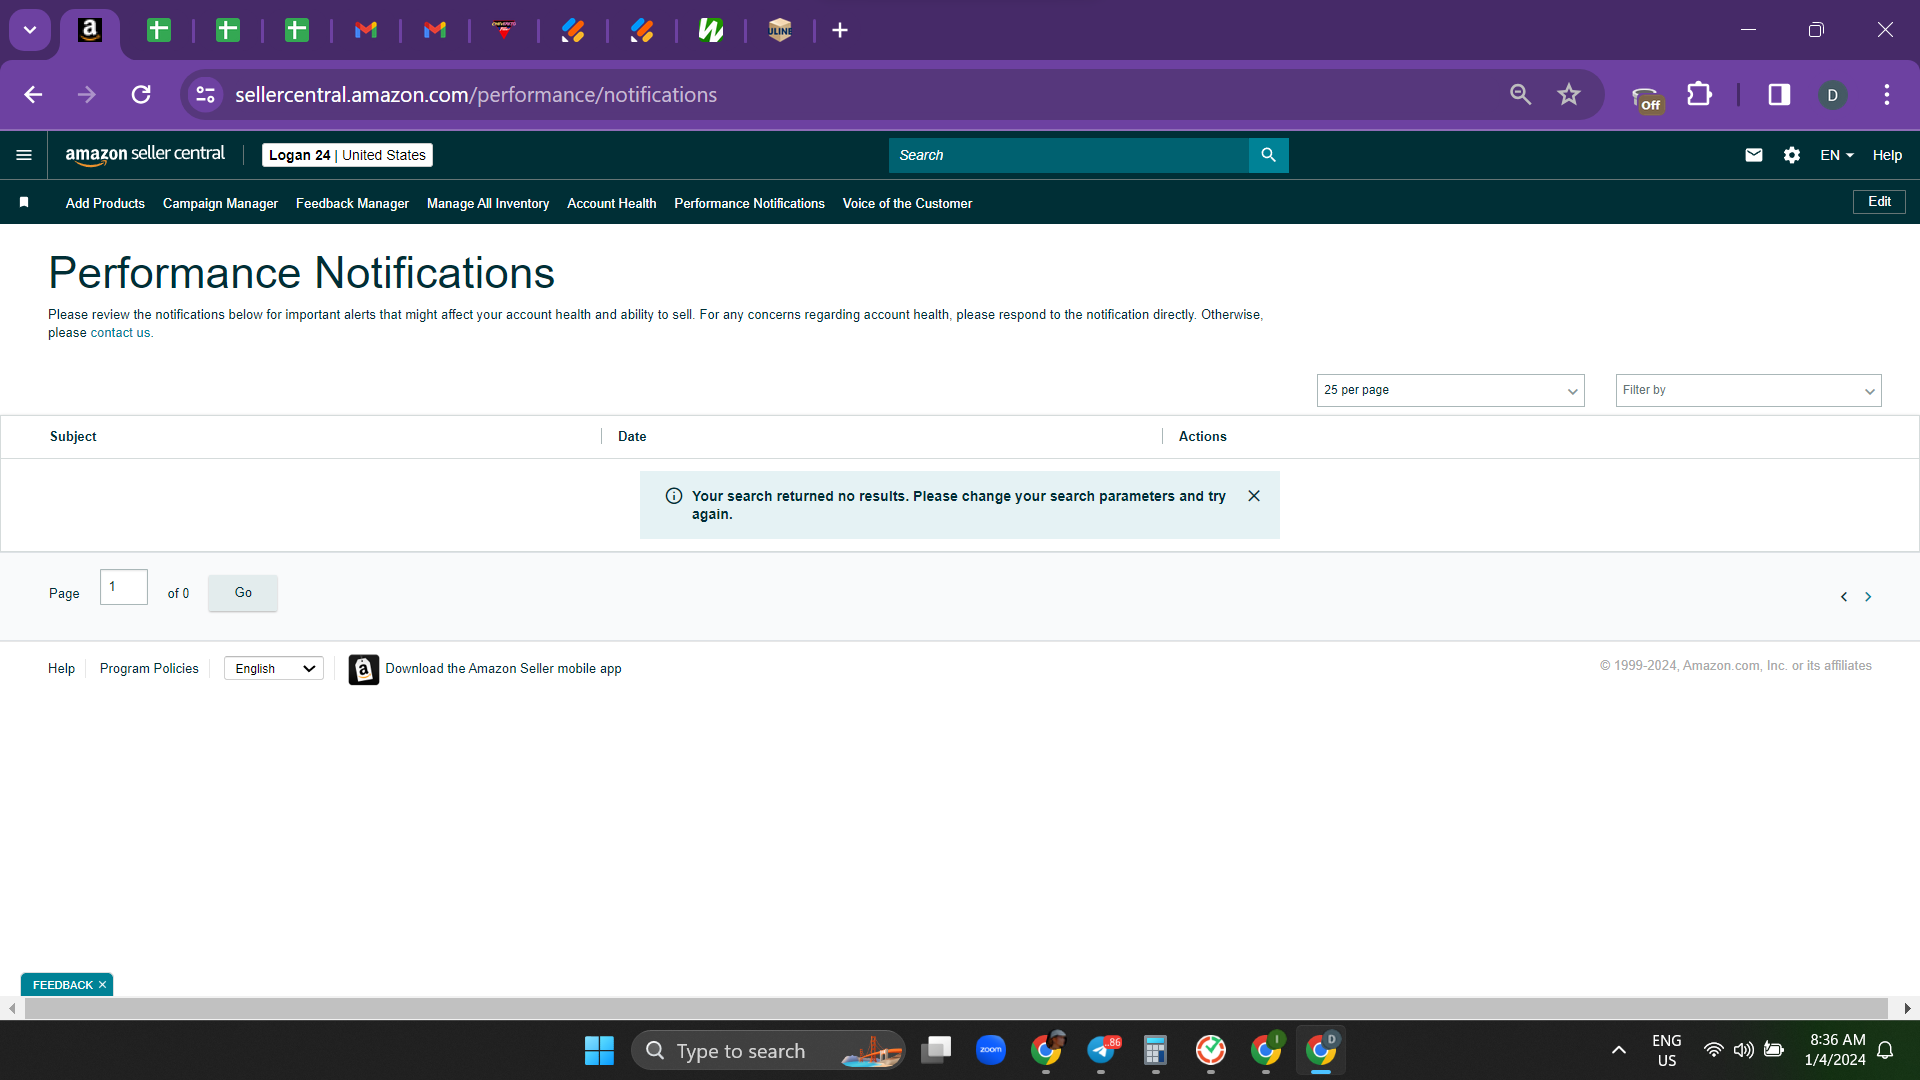Open the tab search dropdown
The image size is (1920, 1080).
tap(30, 30)
